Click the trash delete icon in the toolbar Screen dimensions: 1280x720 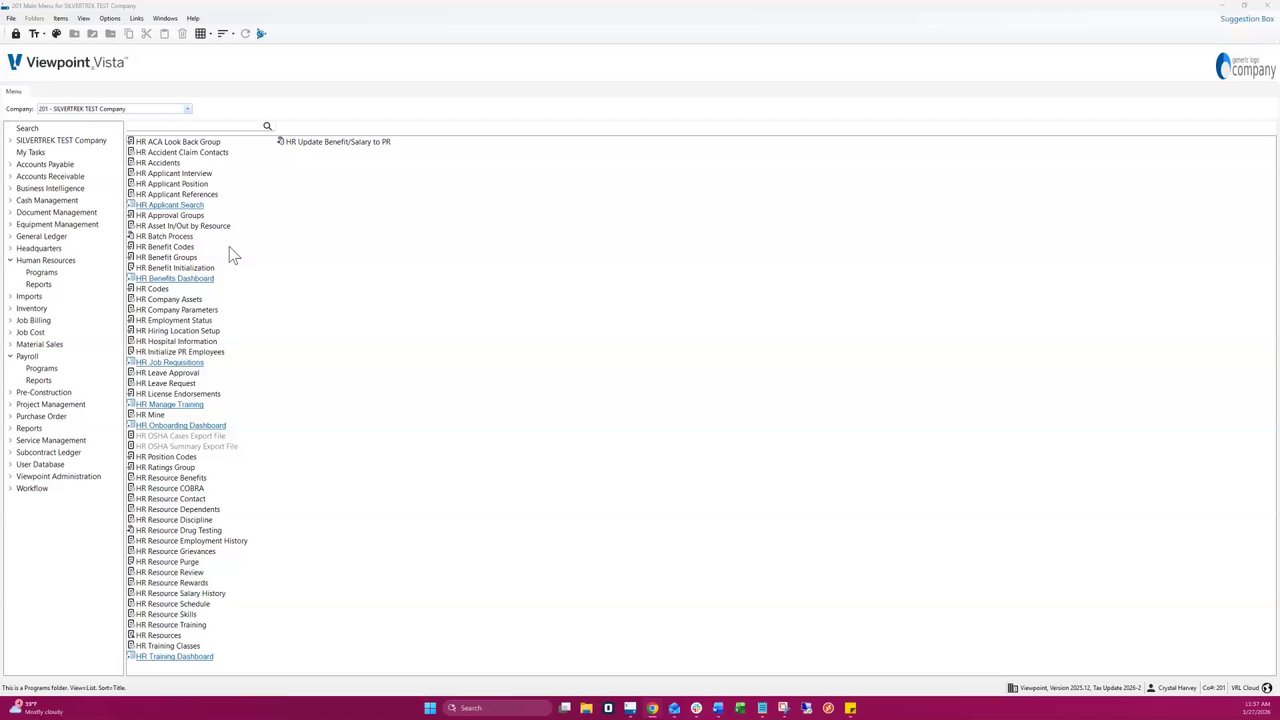(x=182, y=34)
